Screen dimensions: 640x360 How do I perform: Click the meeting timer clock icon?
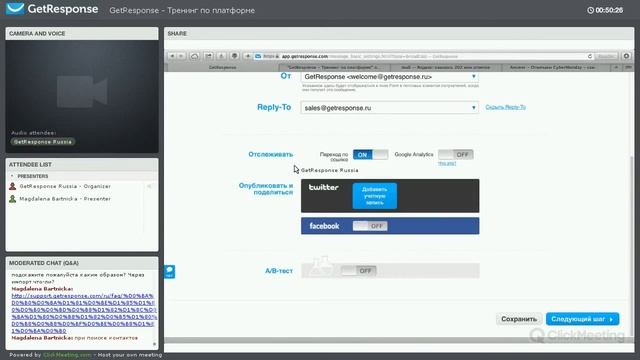(590, 10)
